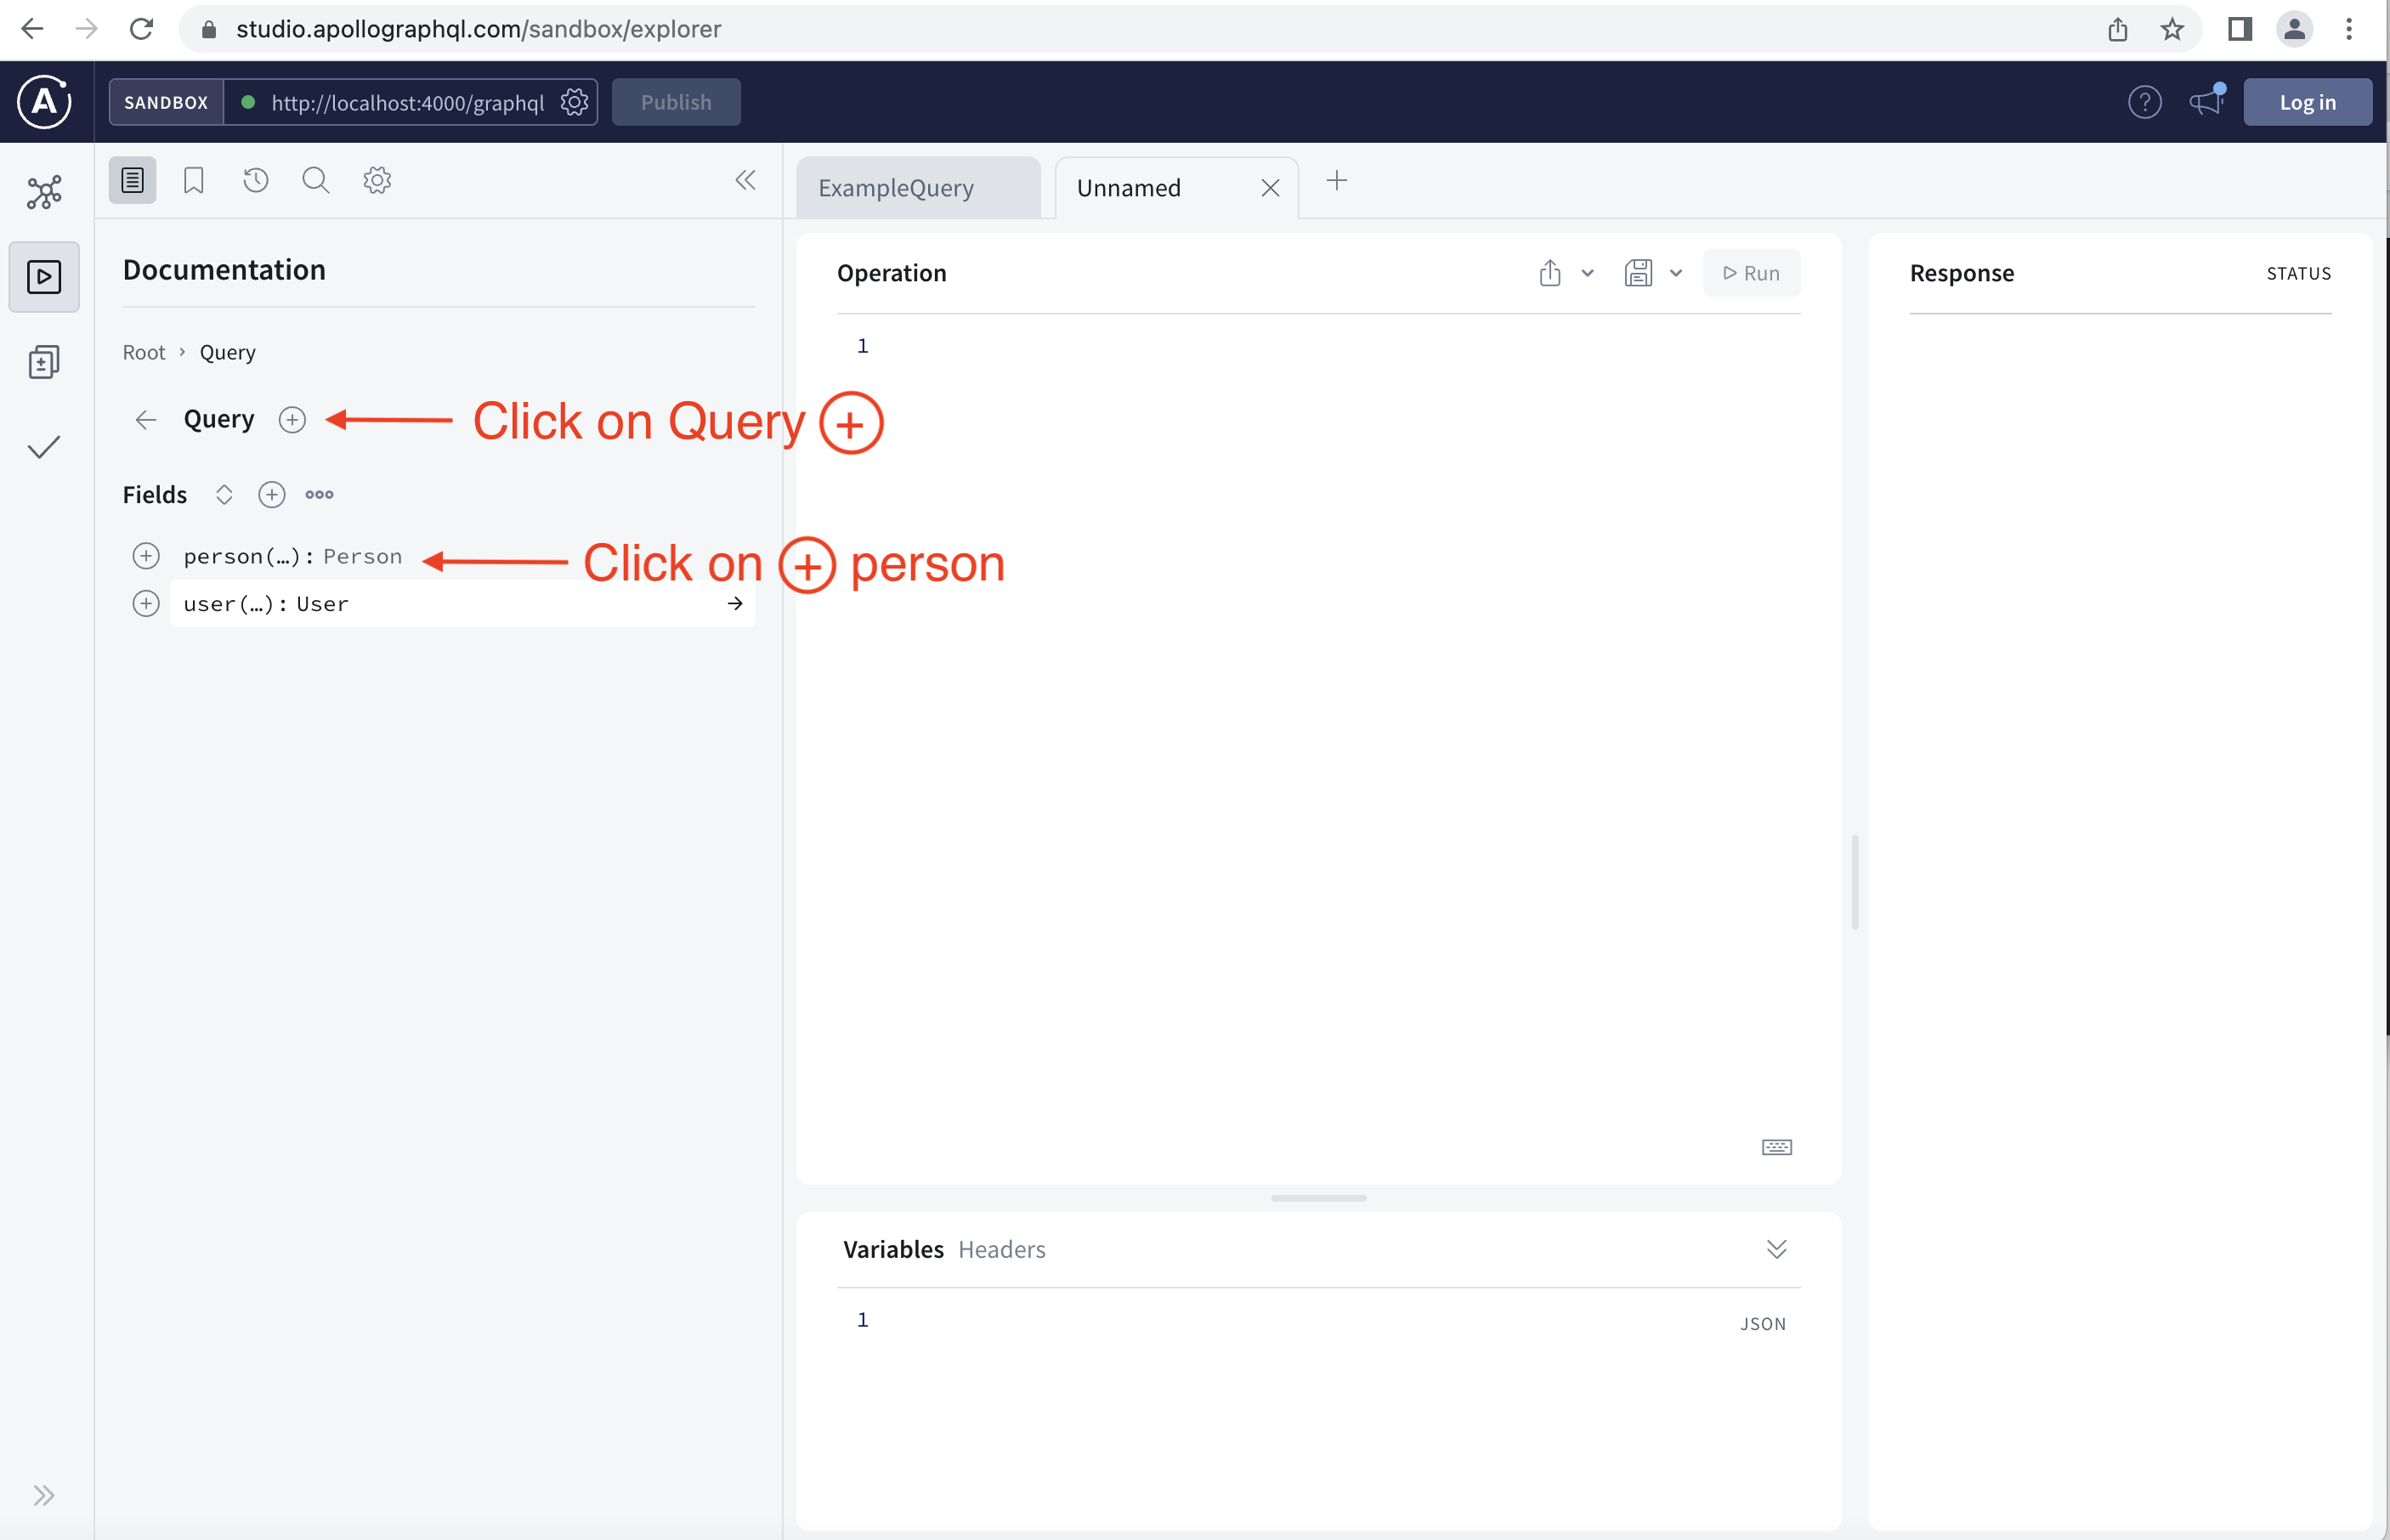
Task: Open the share operation dropdown arrow
Action: pos(1587,273)
